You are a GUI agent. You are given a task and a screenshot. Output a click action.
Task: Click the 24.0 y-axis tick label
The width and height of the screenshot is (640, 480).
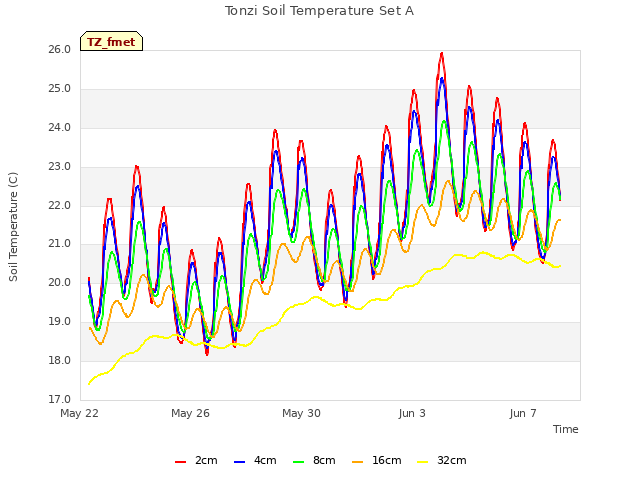pos(60,128)
